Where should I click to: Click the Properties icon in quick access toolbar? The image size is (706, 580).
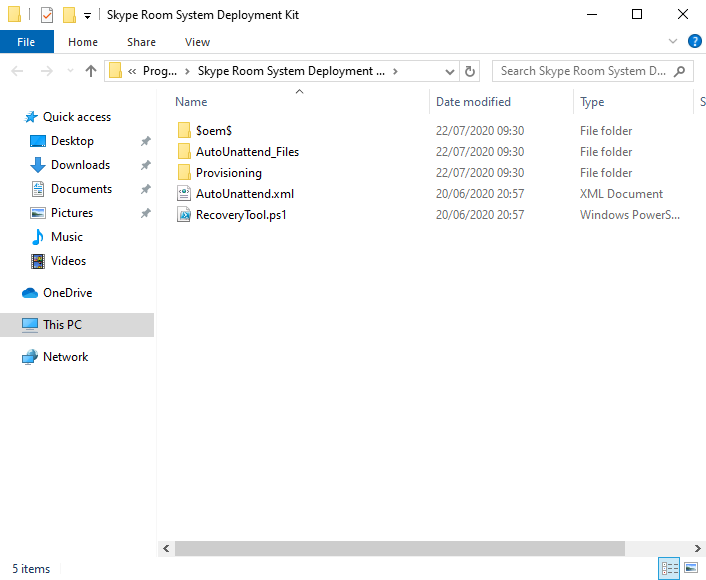[x=47, y=15]
